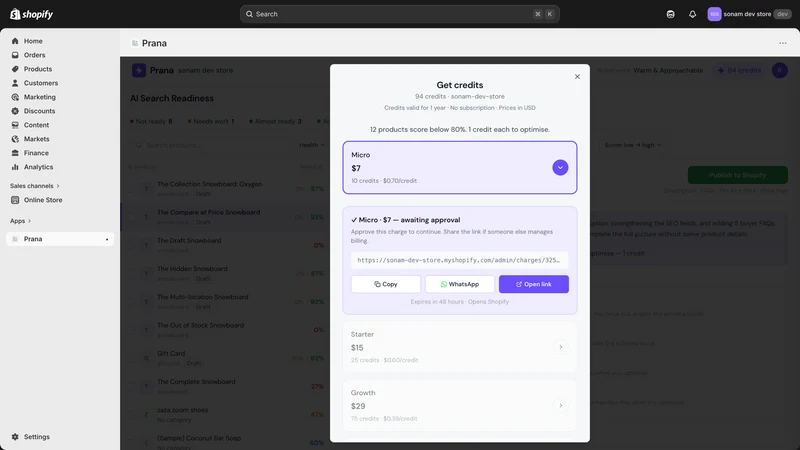Click the 94 credits badge in Prana header
Viewport: 800px width, 450px height.
(739, 70)
